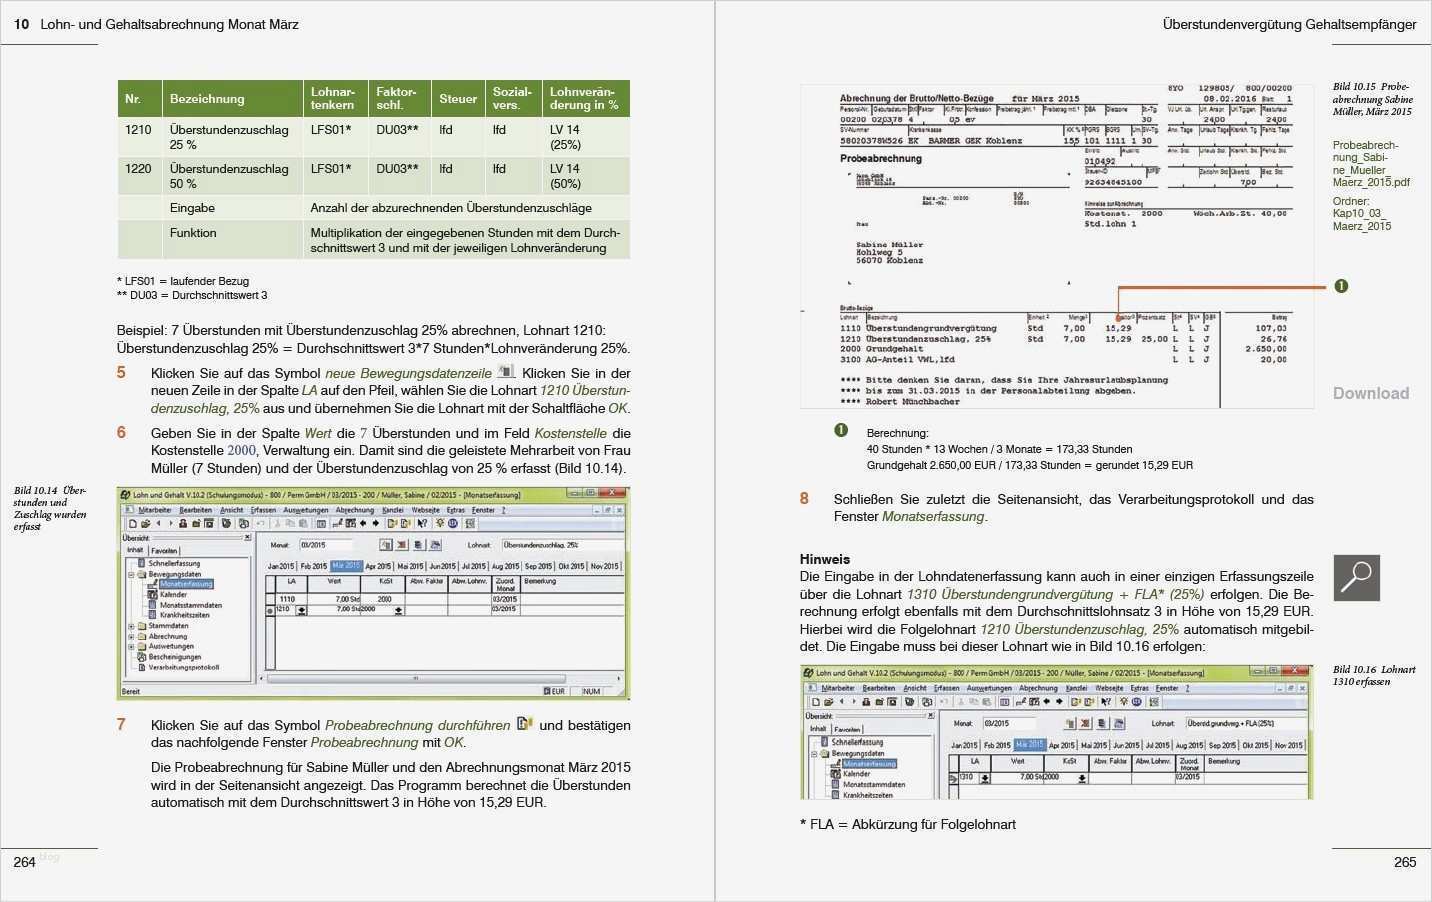Click the Monat field in Bild 10.14 window
1432x902 pixels.
click(x=325, y=545)
